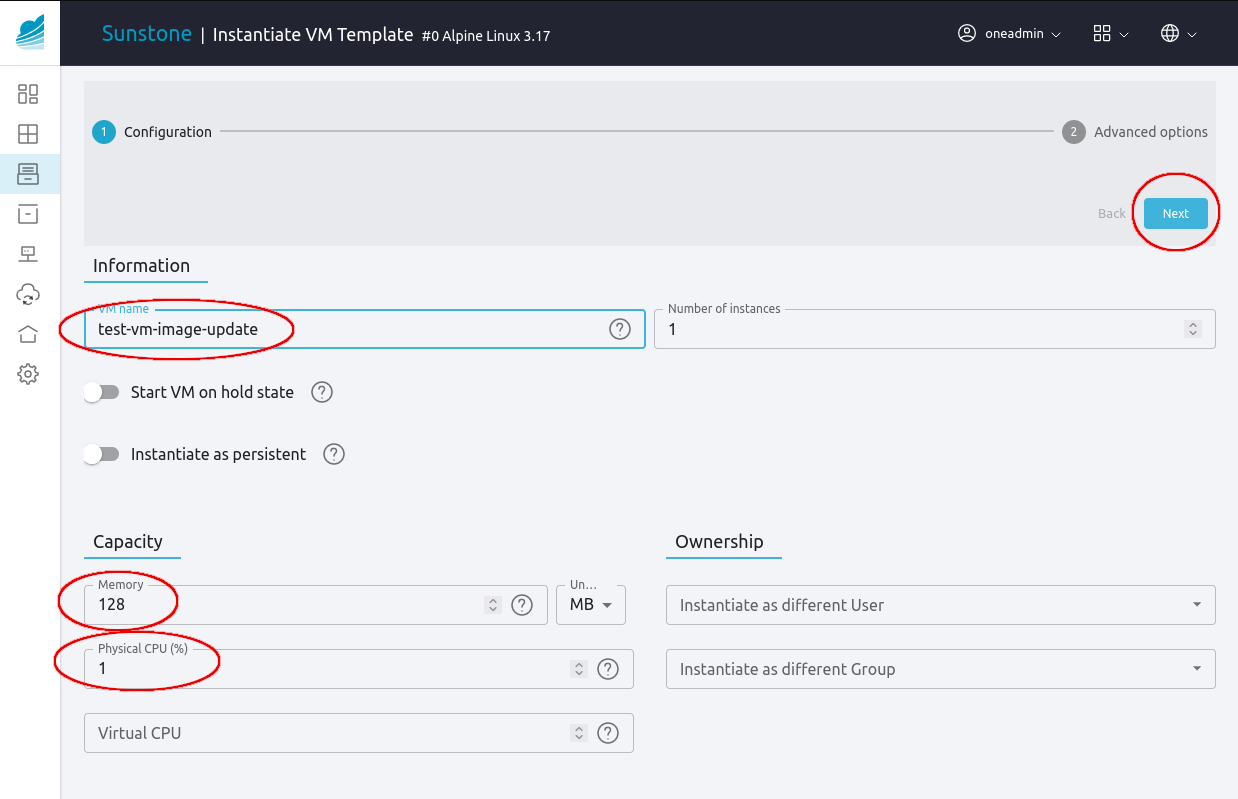Open the Dashboard sidebar icon
Screen dimensions: 1238x799
28,94
